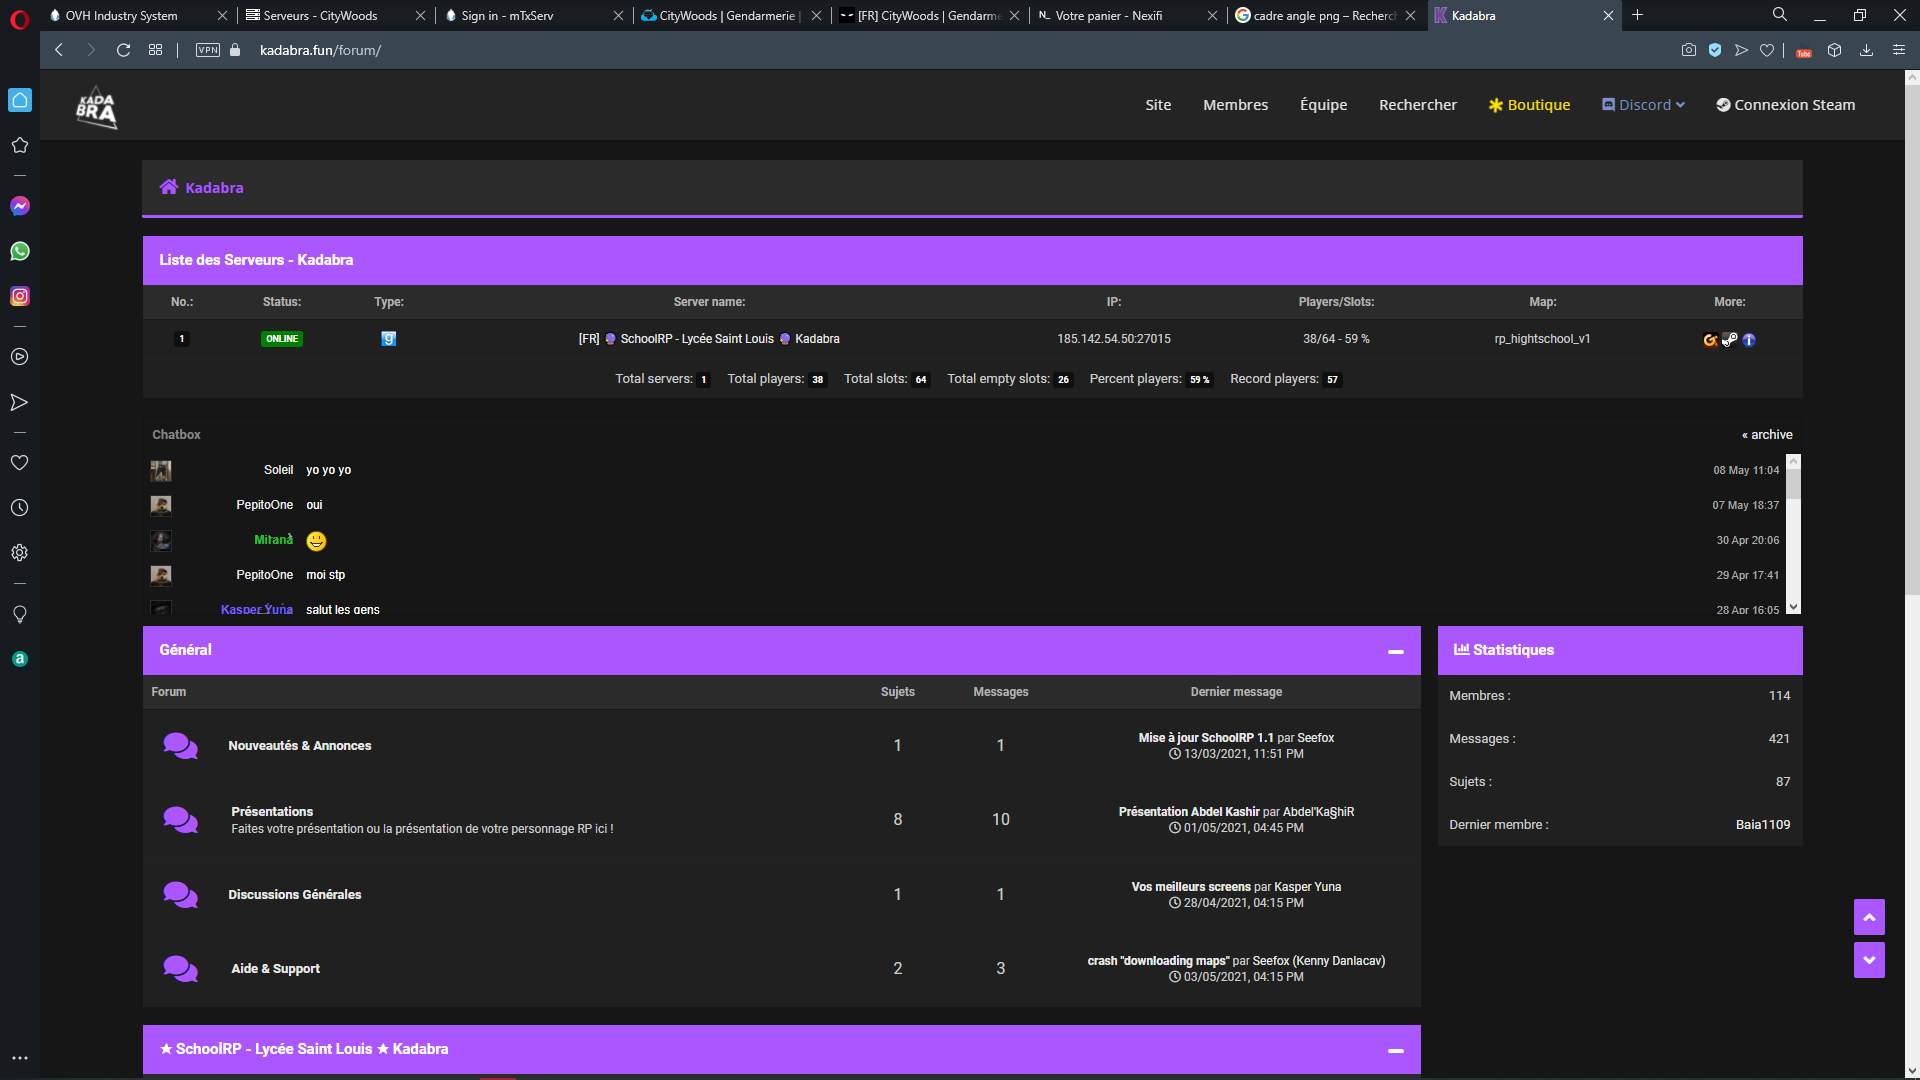Open Easy Setup sliders icon
Image resolution: width=1920 pixels, height=1080 pixels.
[x=1899, y=50]
